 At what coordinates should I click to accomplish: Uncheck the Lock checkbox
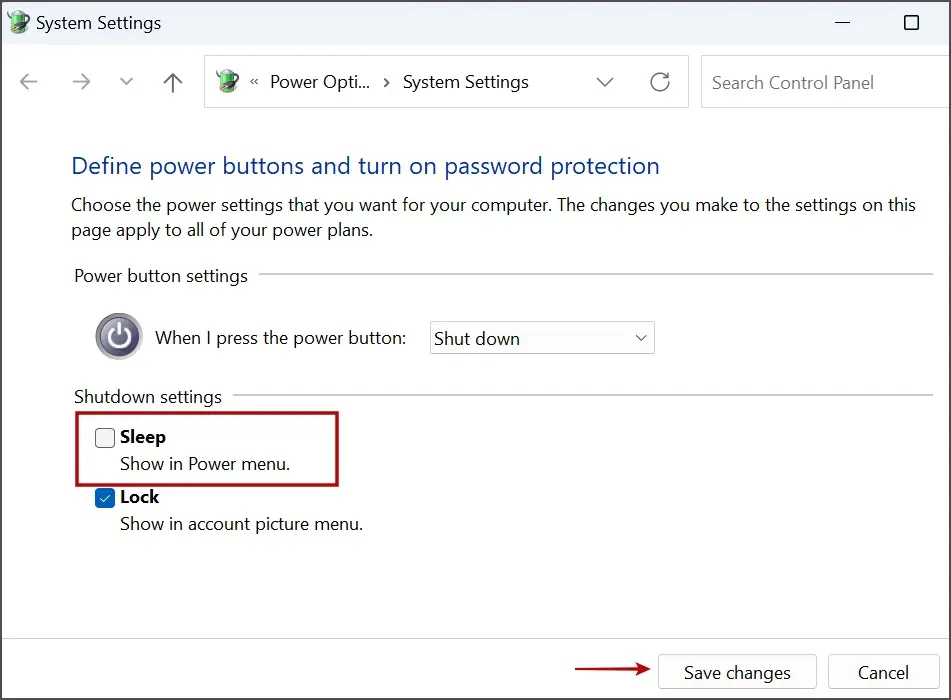105,497
